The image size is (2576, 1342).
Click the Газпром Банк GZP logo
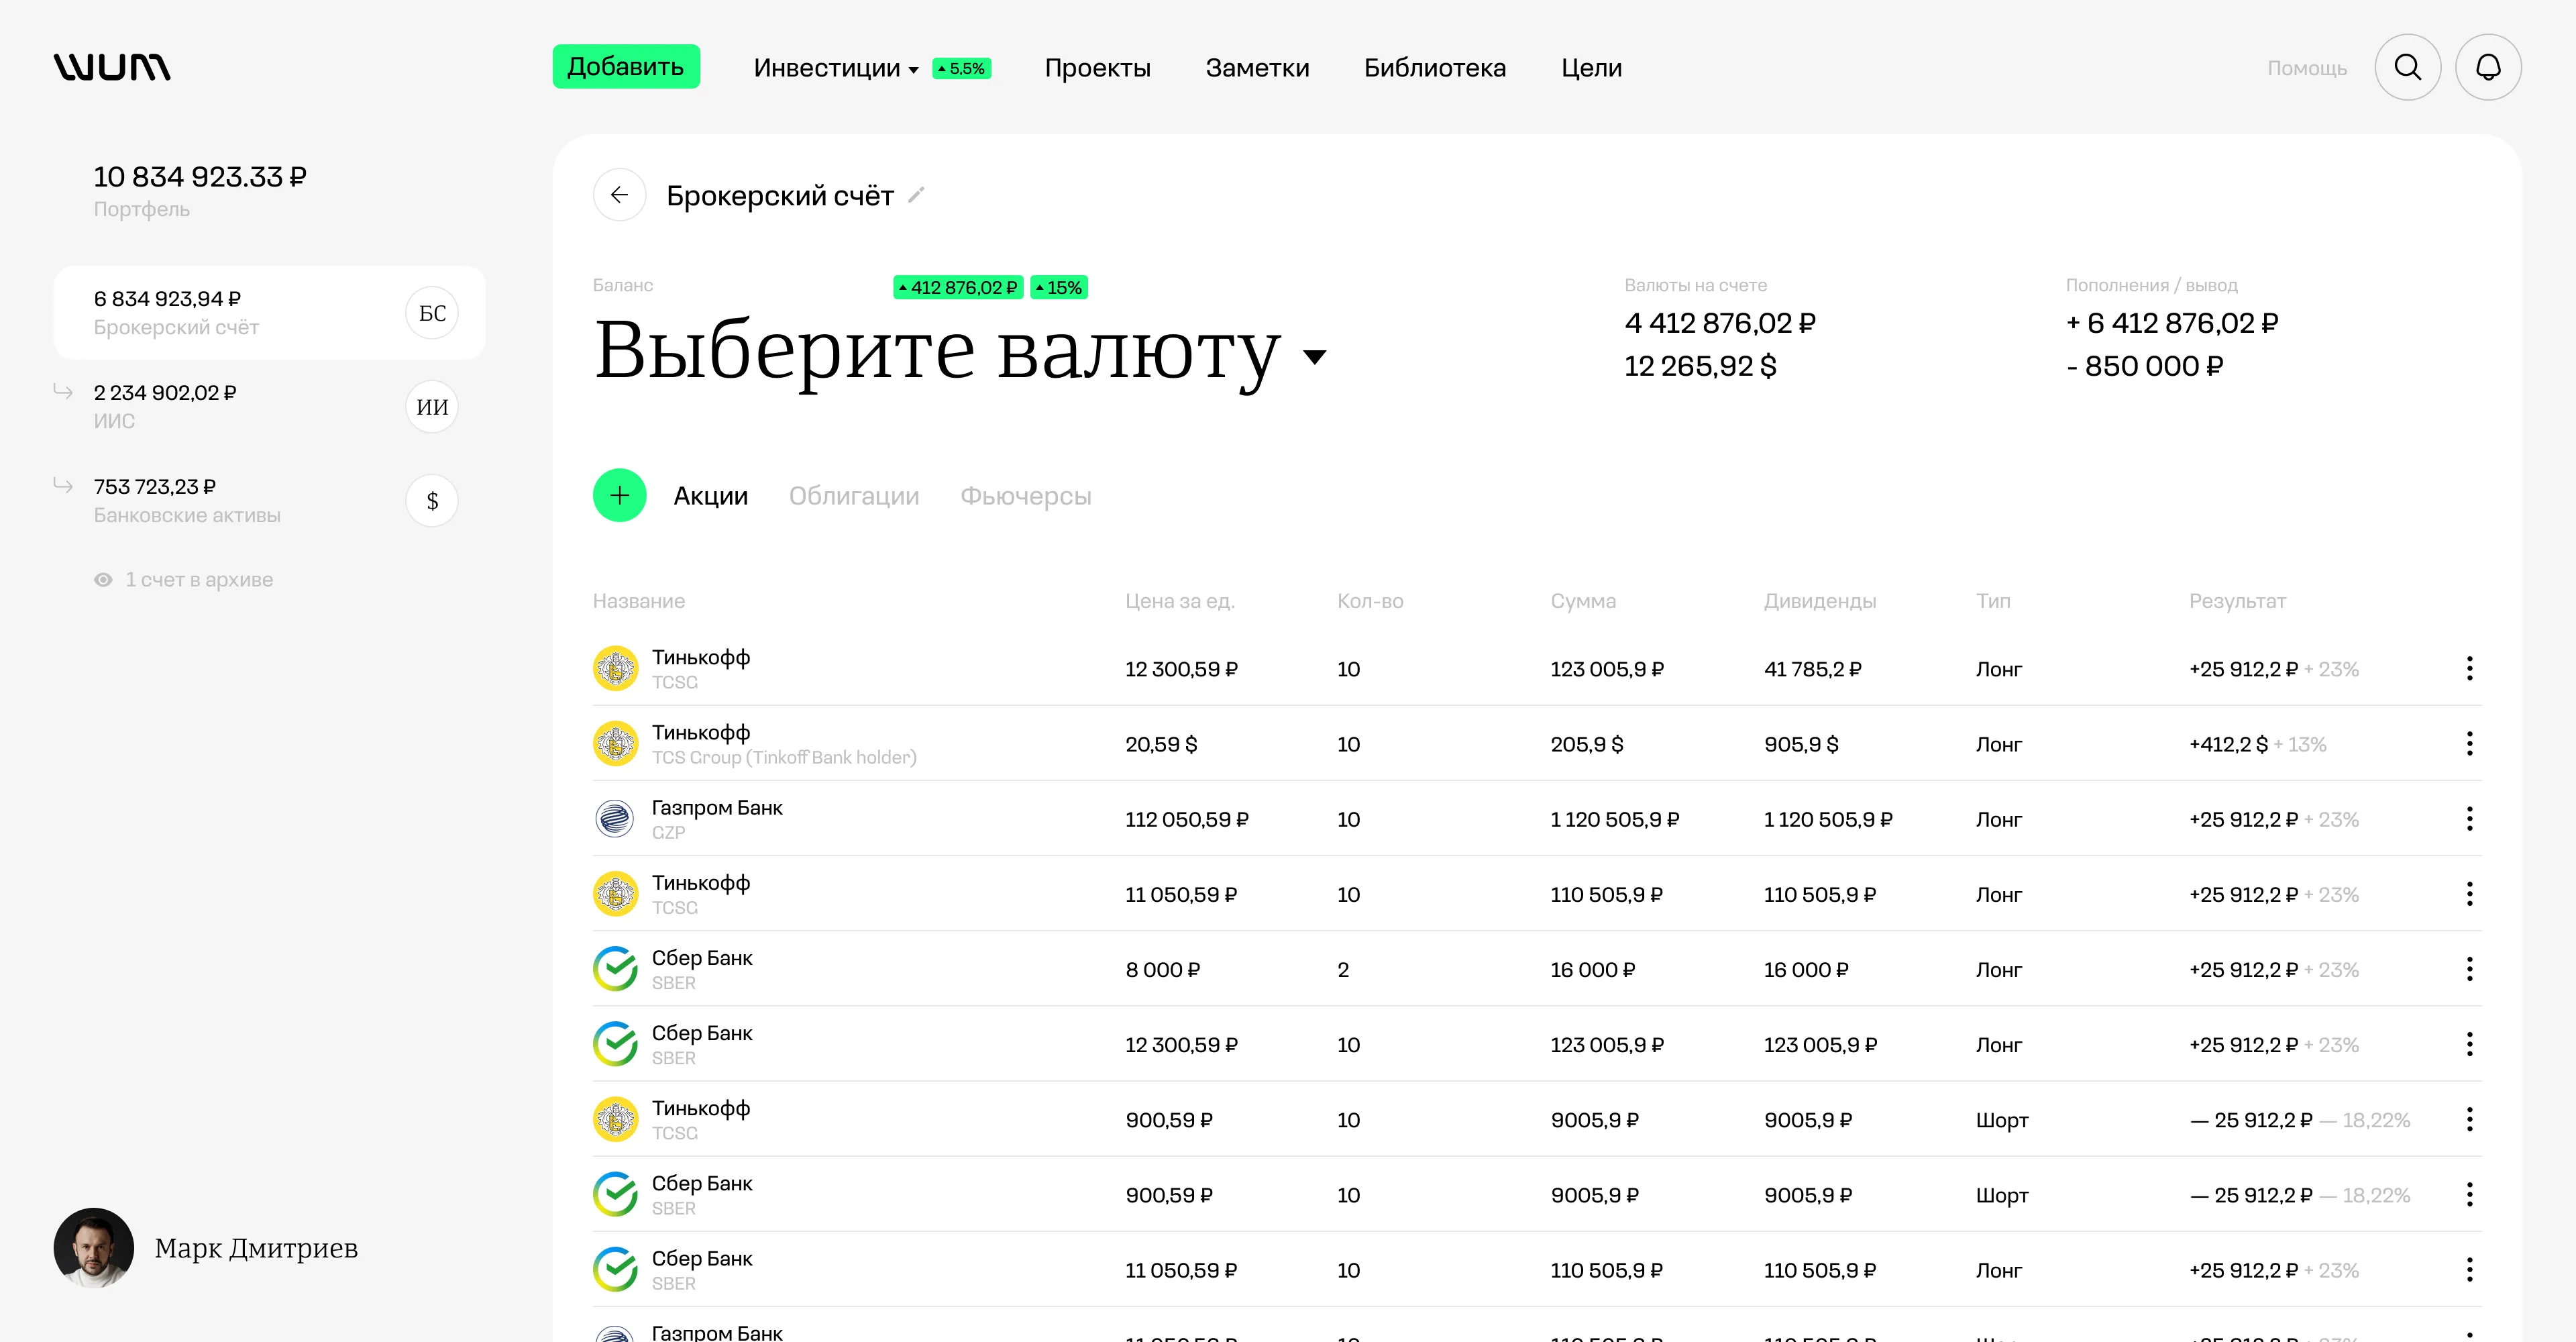click(x=615, y=819)
